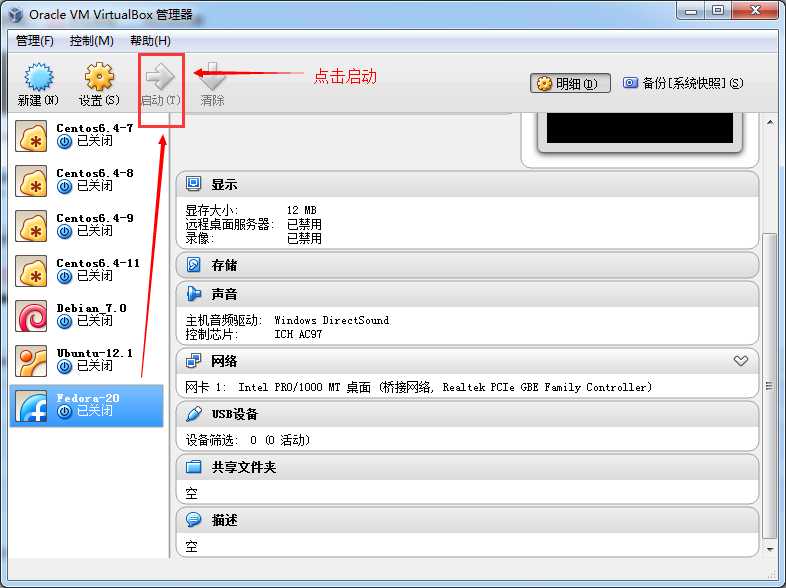The height and width of the screenshot is (588, 786).
Task: Click the 共享文件夹 folder icon
Action: tap(193, 467)
